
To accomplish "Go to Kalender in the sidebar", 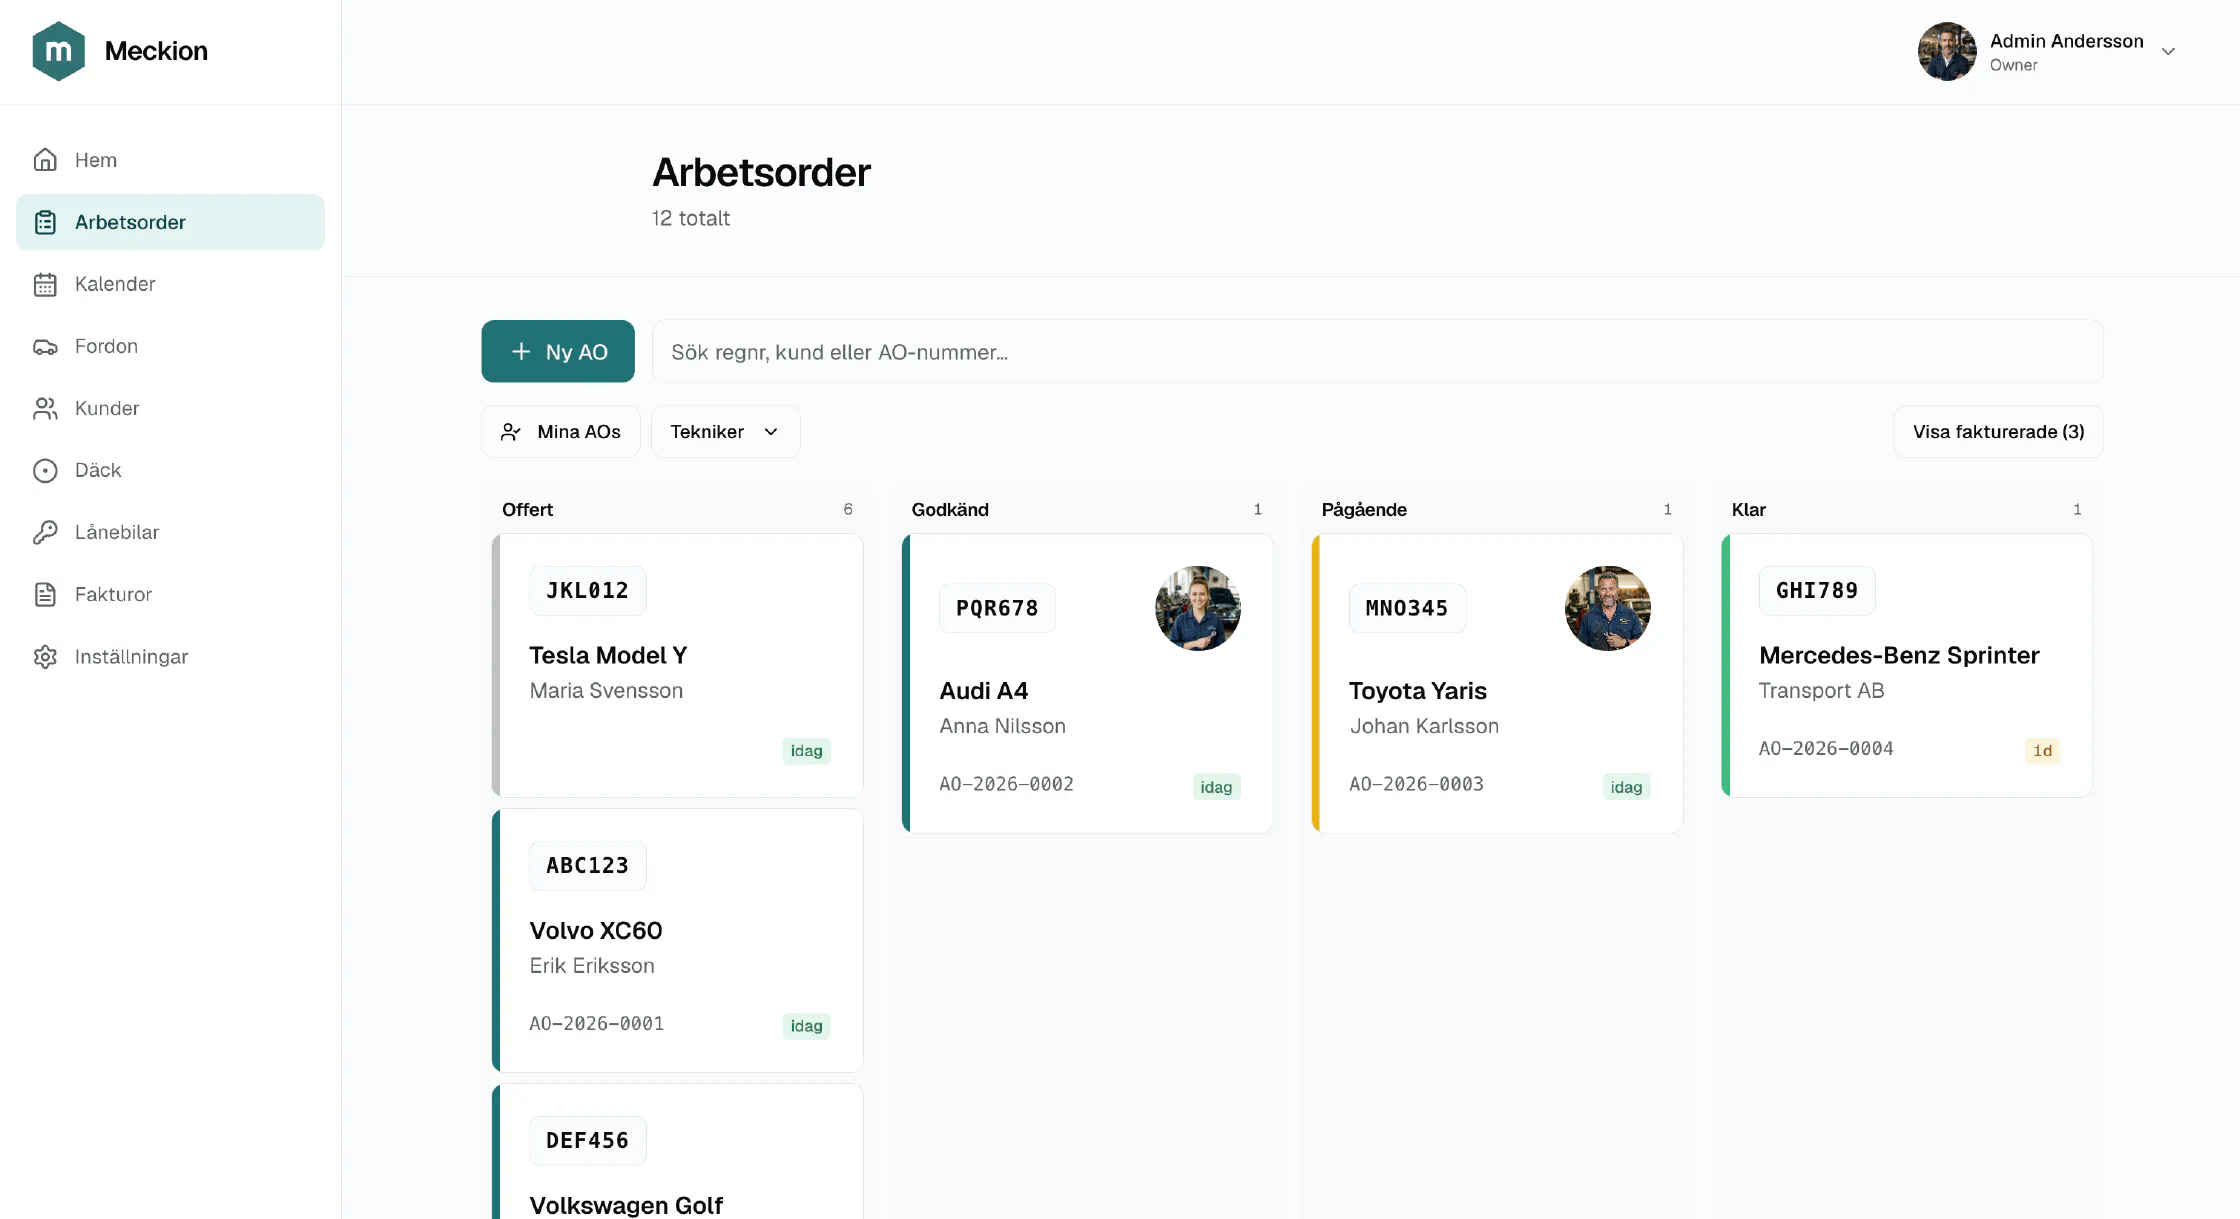I will (x=170, y=284).
